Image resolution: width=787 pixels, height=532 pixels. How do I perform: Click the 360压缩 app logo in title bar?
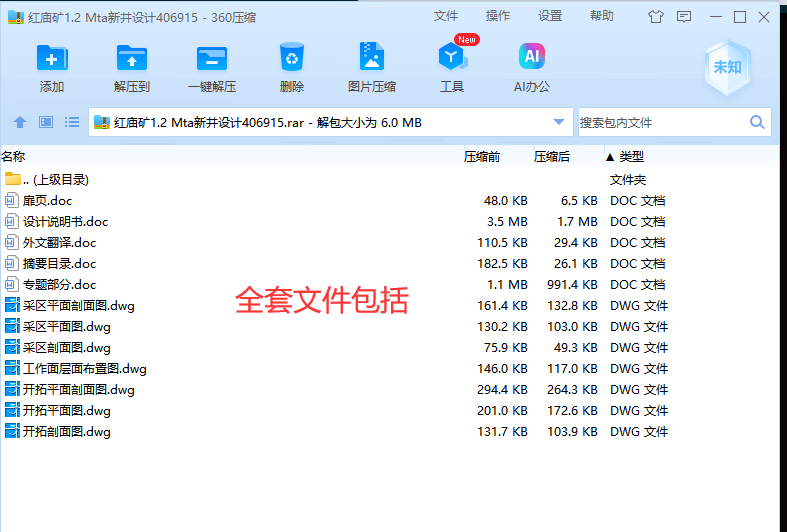(x=16, y=17)
